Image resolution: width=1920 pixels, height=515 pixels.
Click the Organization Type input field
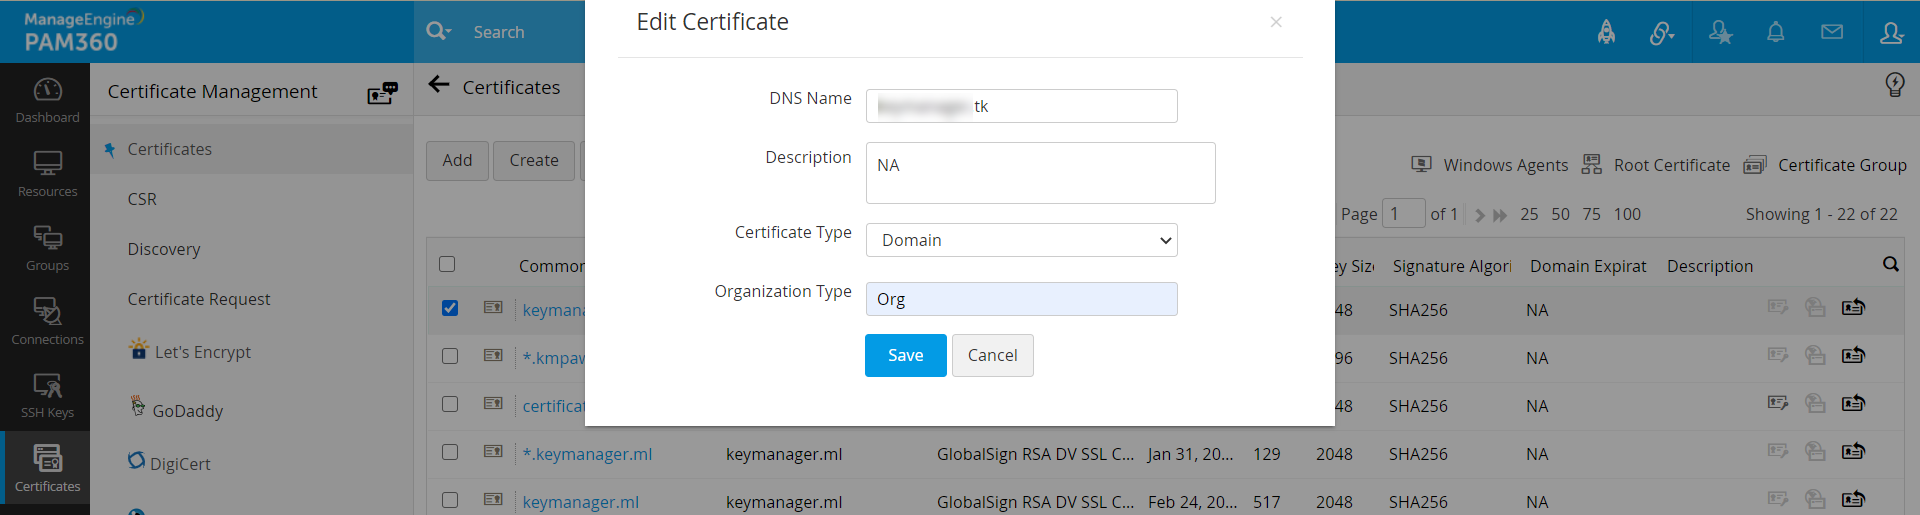[x=1021, y=299]
